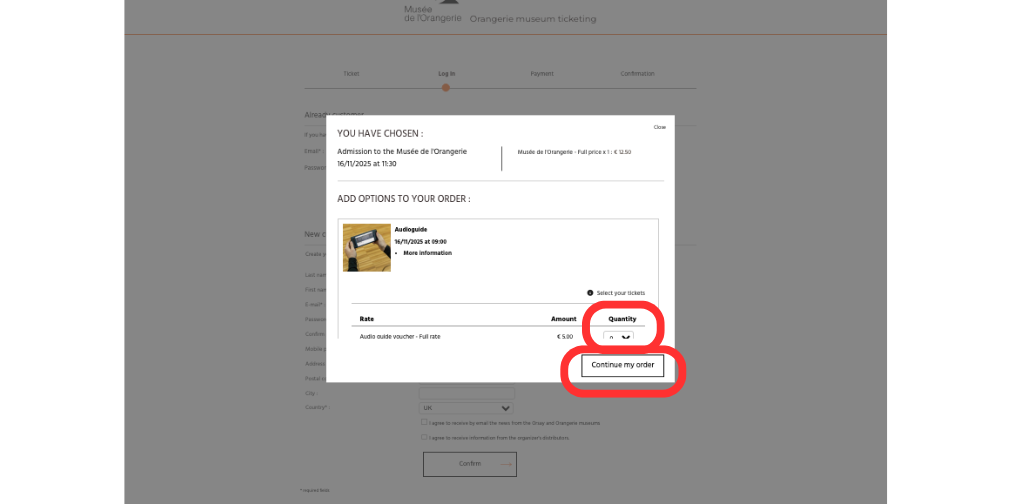This screenshot has height=504, width=1011.
Task: Click the Musée de l'Orangerie logo
Action: tap(432, 13)
